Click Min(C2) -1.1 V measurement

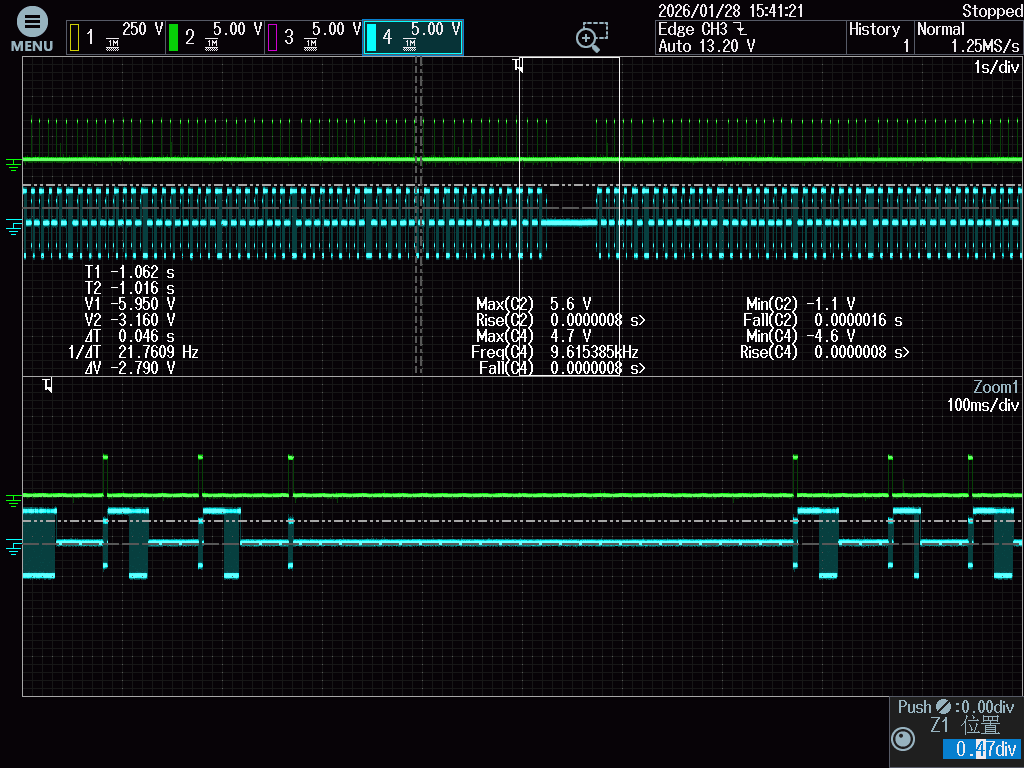coord(801,304)
